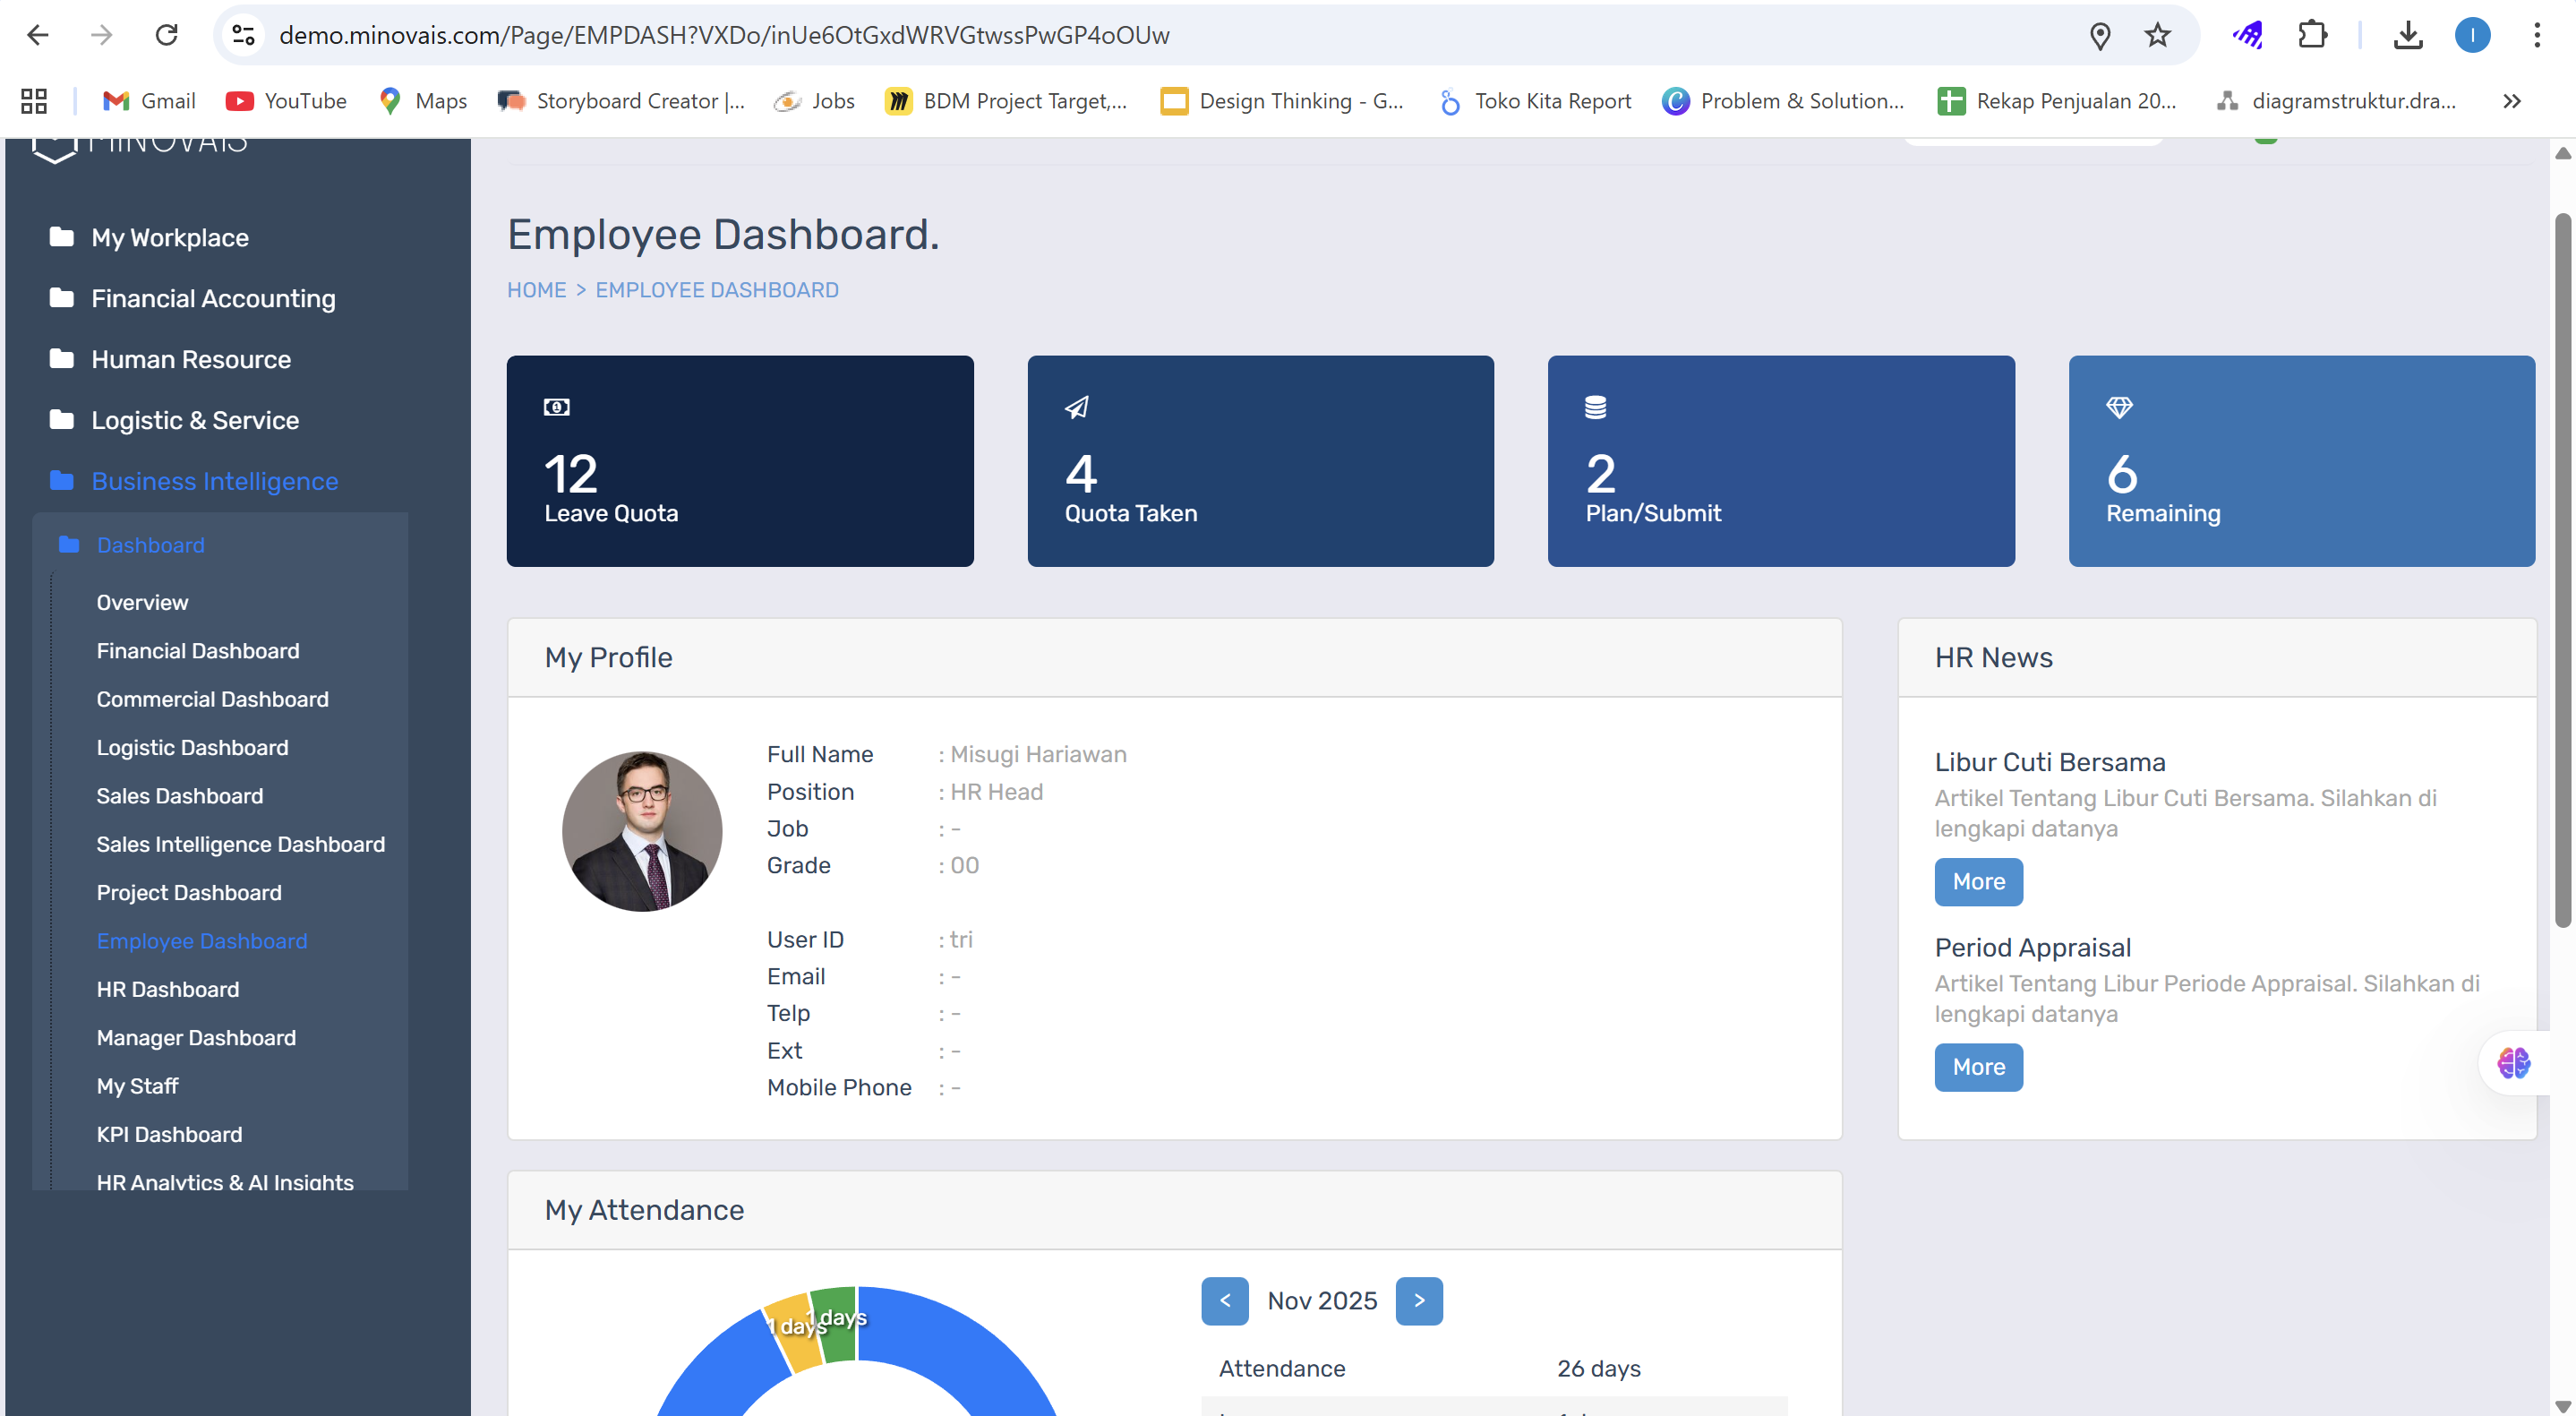Click the Quota Taken paper plane icon

(x=1076, y=407)
